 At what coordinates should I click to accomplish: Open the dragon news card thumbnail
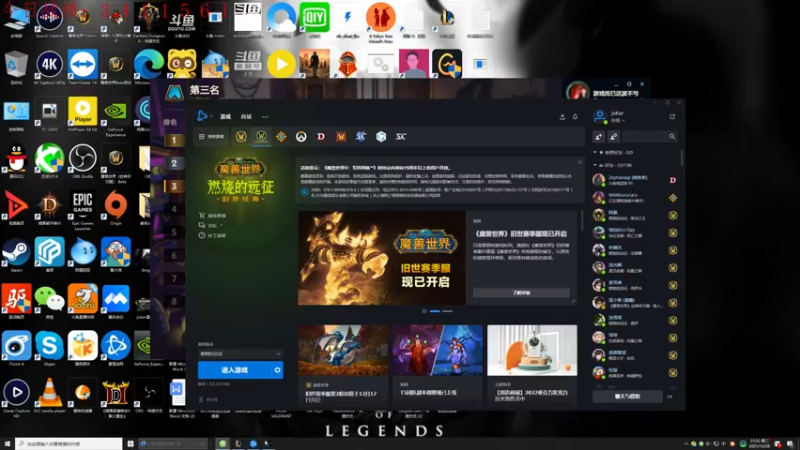pos(343,351)
